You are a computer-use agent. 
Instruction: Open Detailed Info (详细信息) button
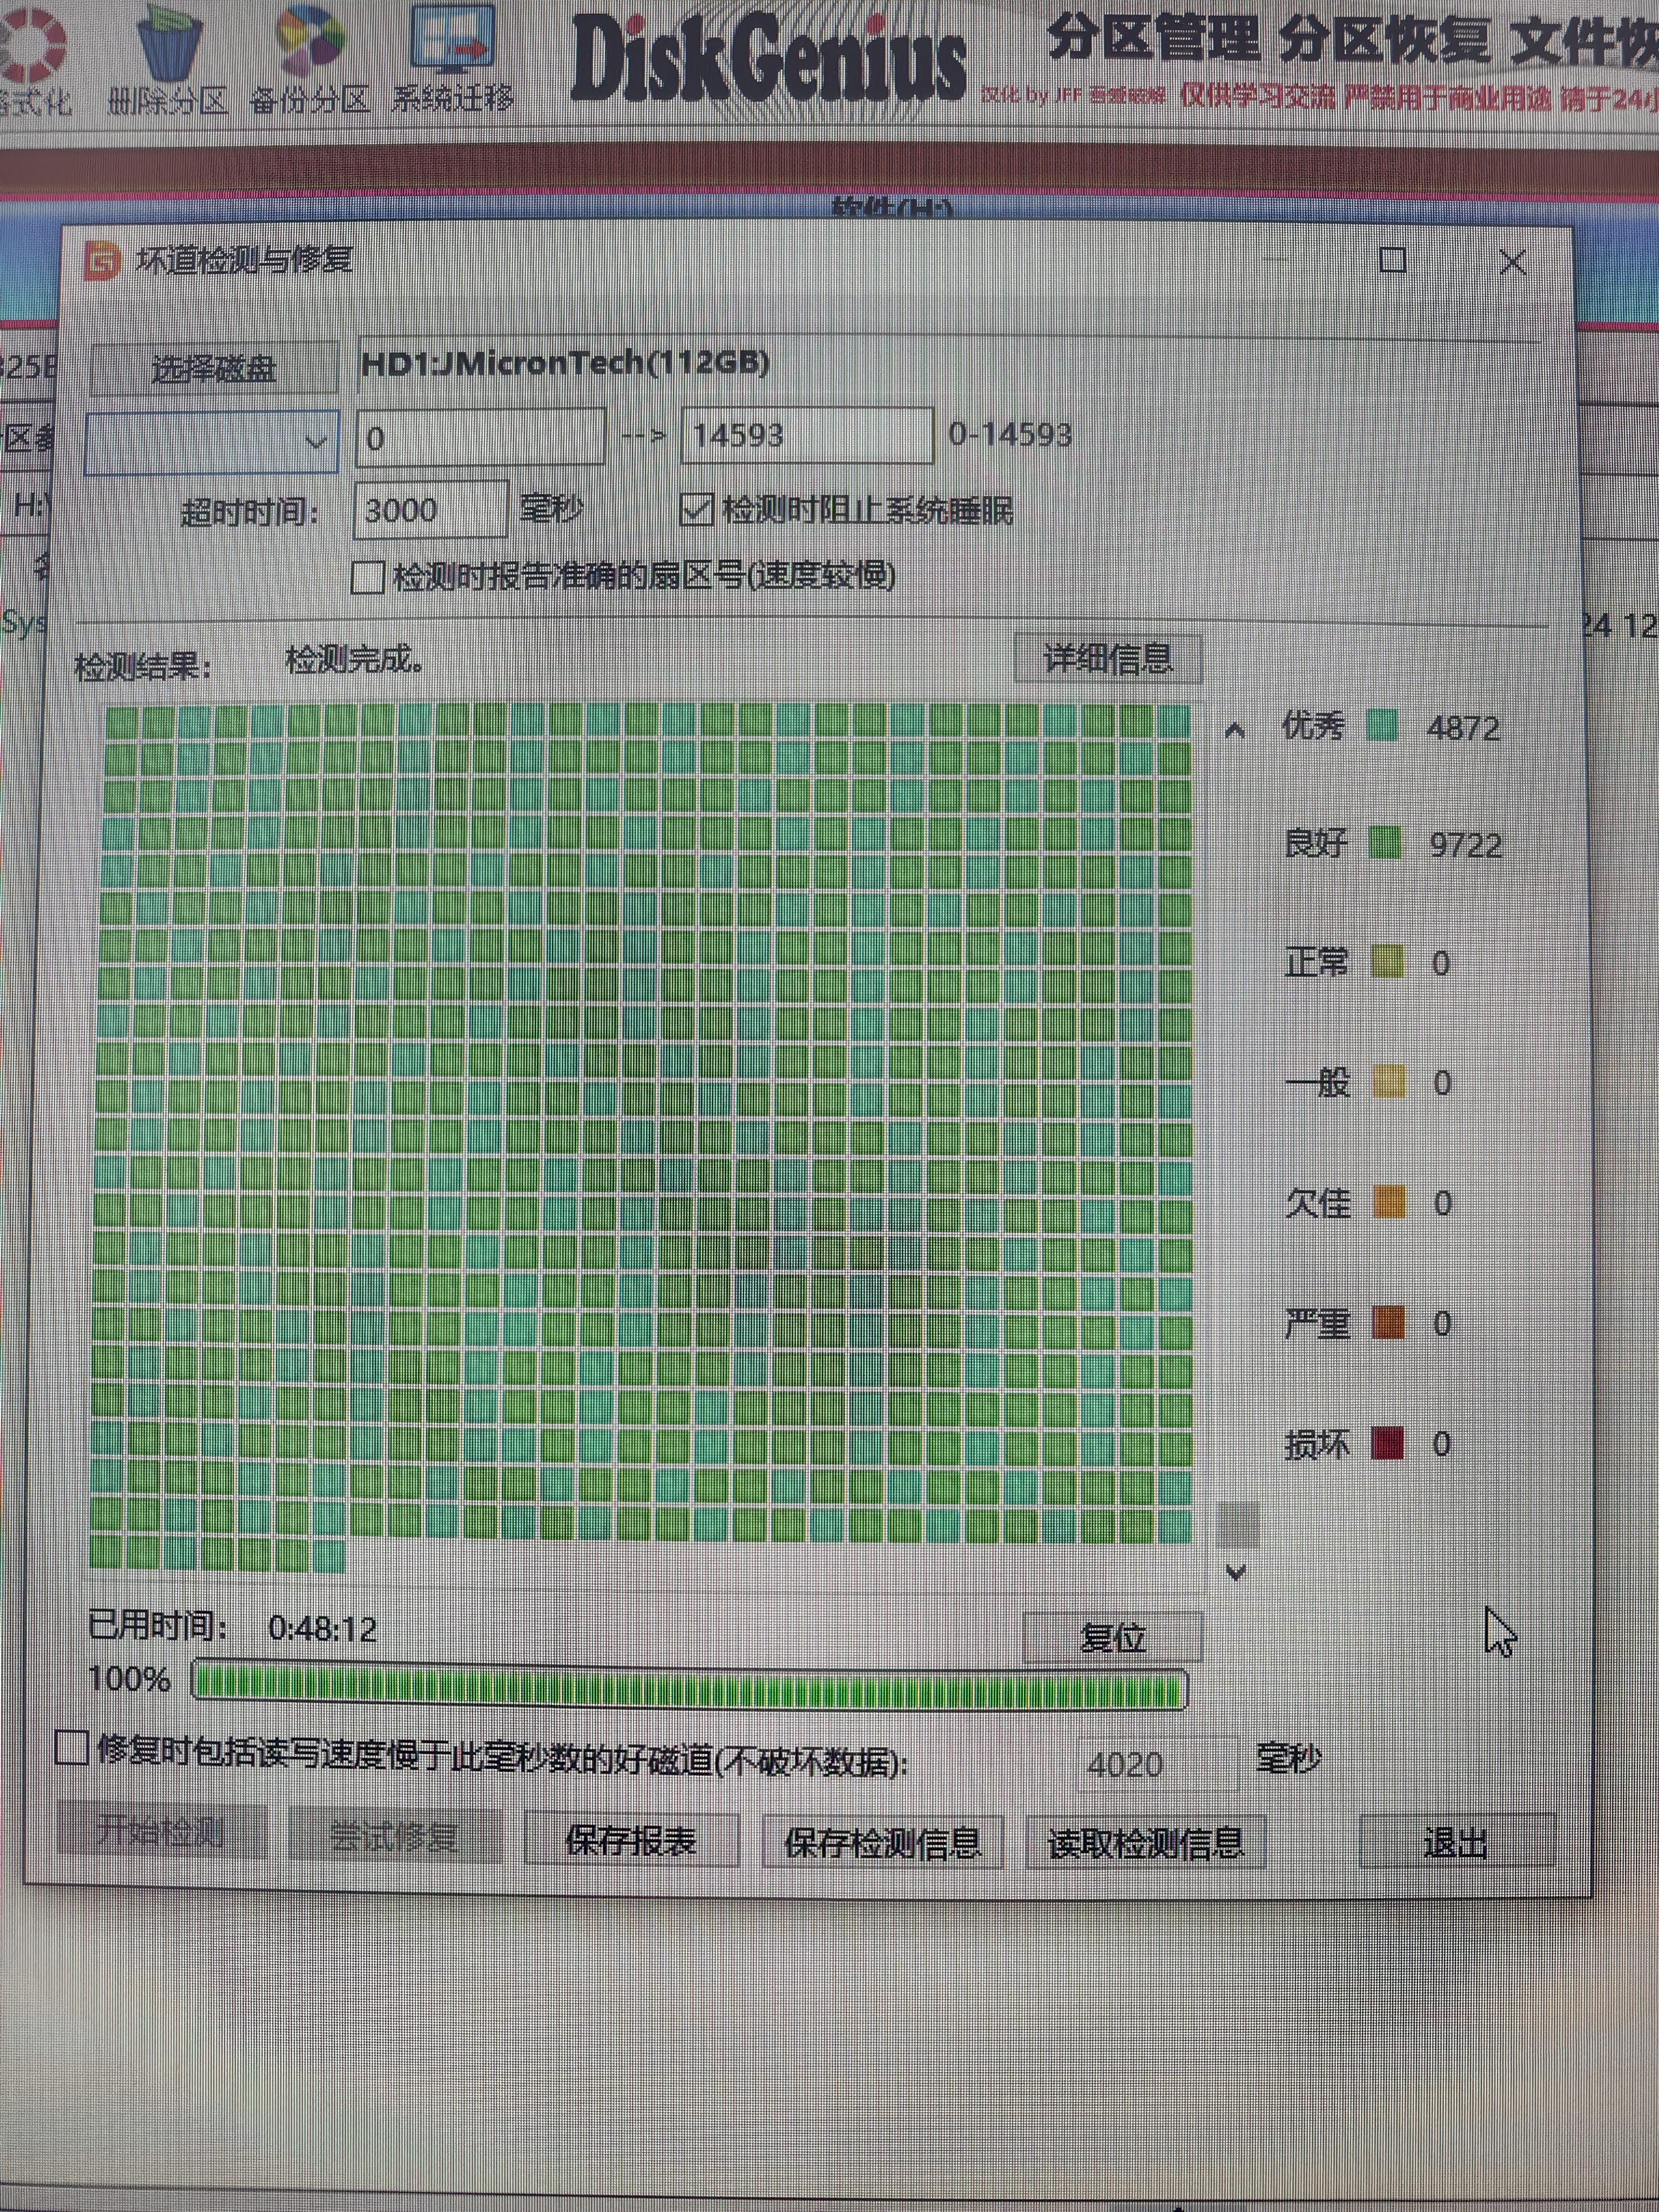[1108, 659]
